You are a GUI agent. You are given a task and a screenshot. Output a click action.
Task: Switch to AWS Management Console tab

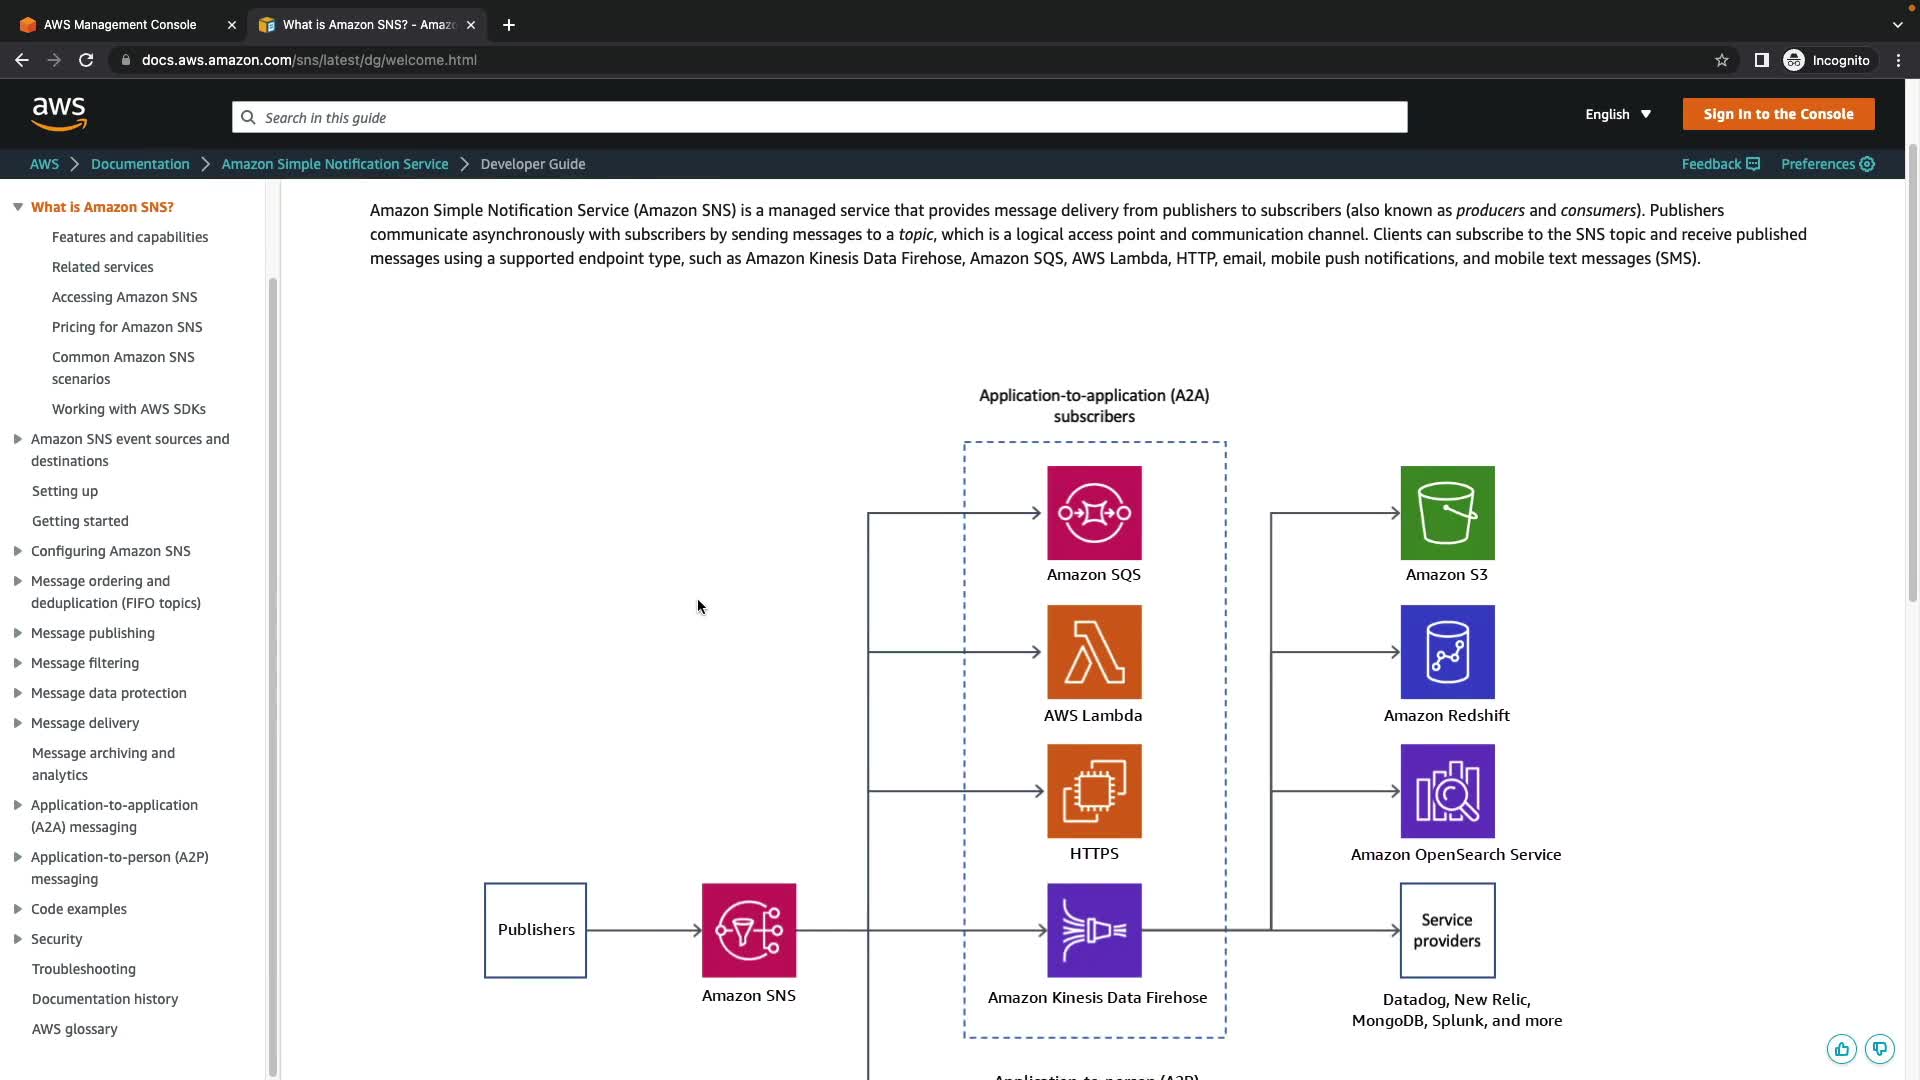[x=120, y=25]
